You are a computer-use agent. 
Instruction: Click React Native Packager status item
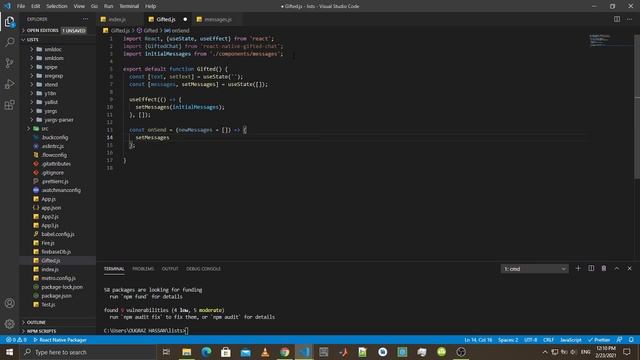[60, 340]
